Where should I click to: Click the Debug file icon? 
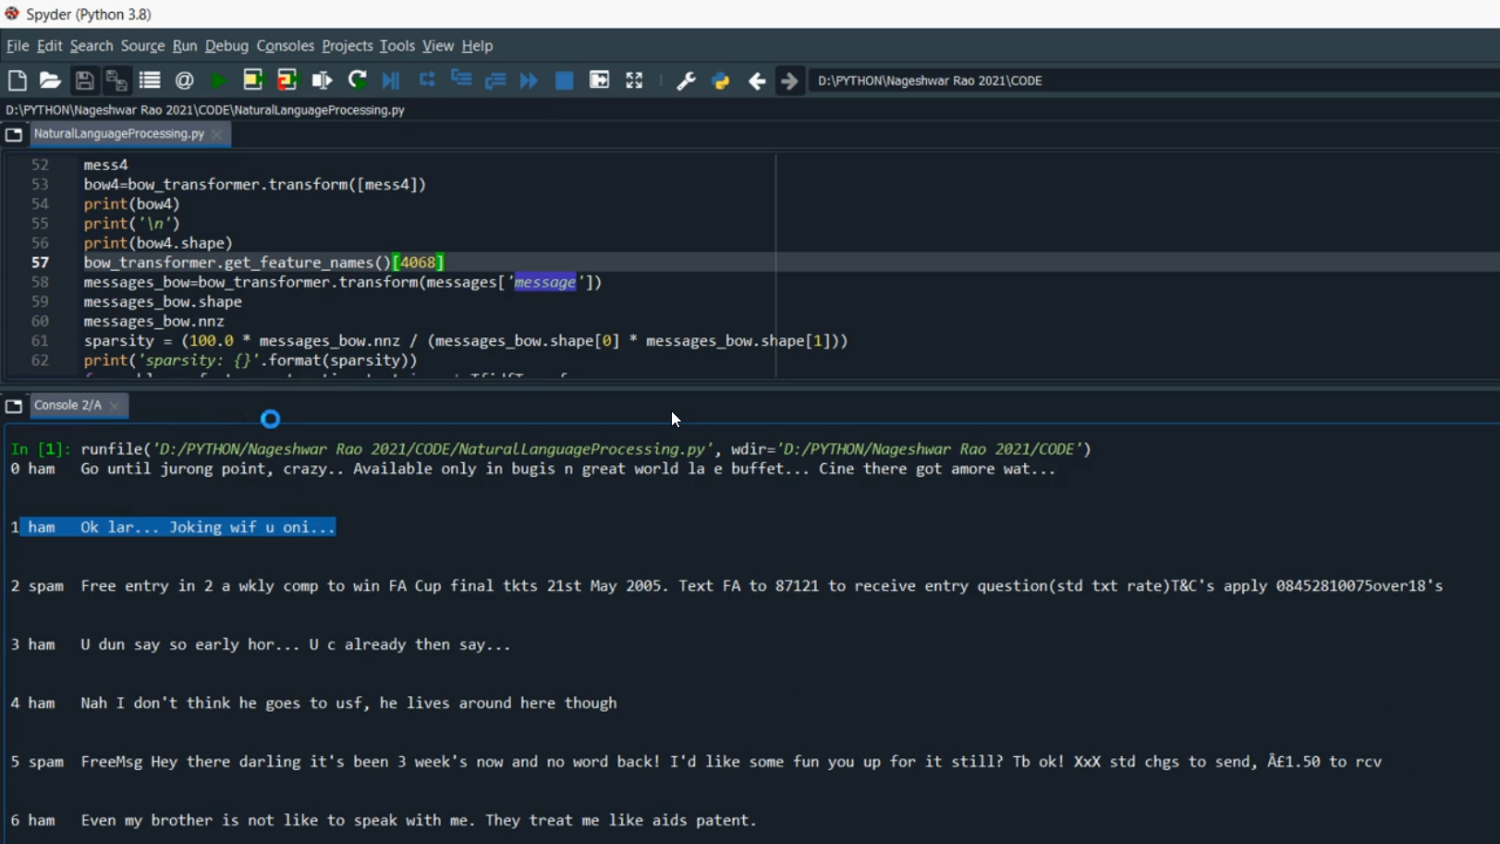(391, 81)
